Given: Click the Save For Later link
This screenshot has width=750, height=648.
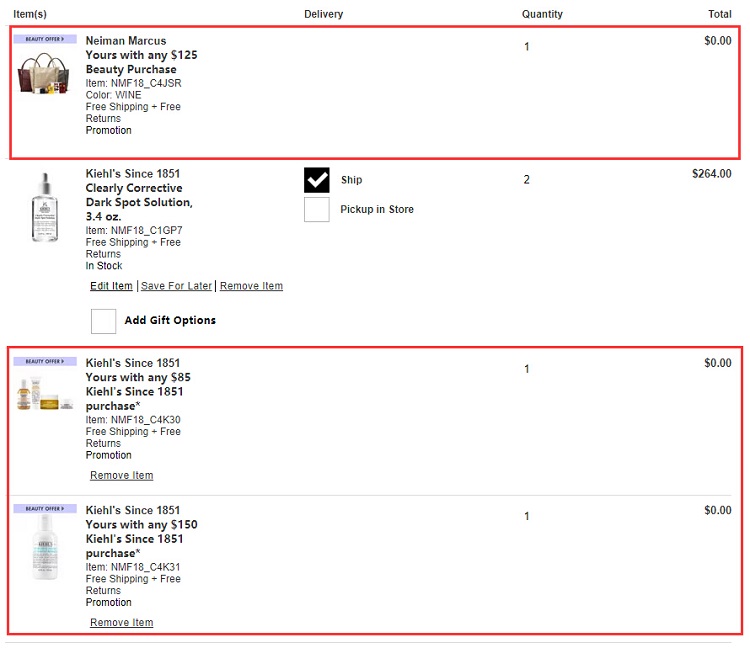Looking at the screenshot, I should [176, 286].
